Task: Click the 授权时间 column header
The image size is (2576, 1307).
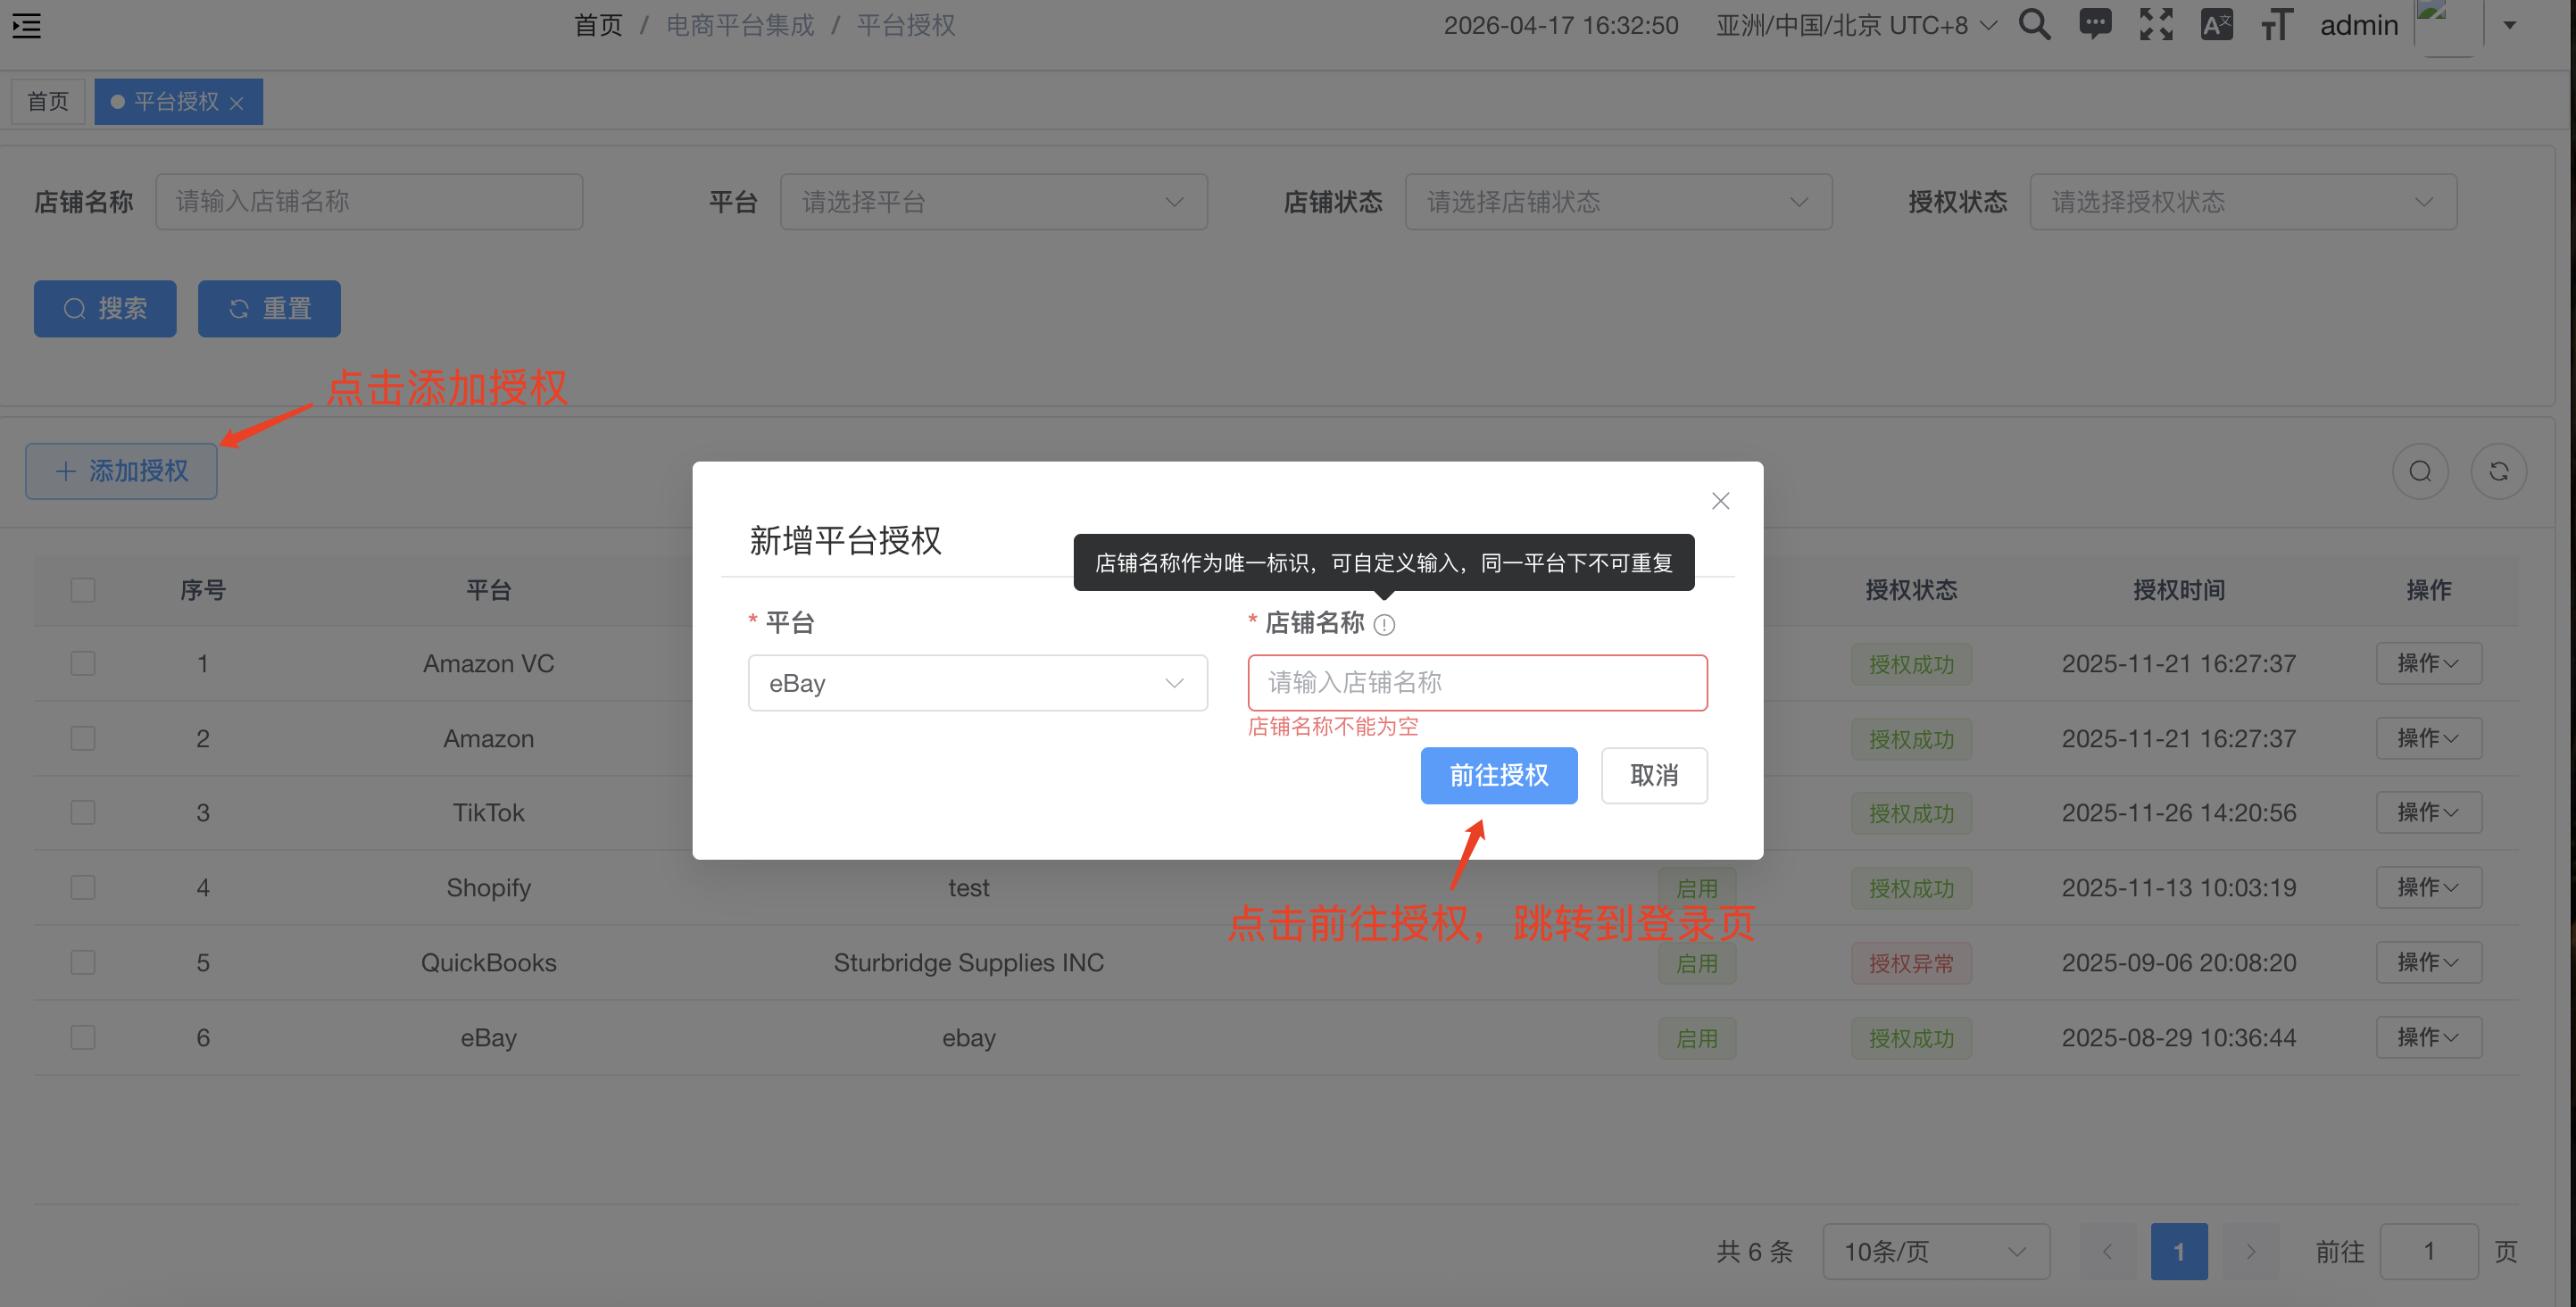Action: coord(2178,590)
